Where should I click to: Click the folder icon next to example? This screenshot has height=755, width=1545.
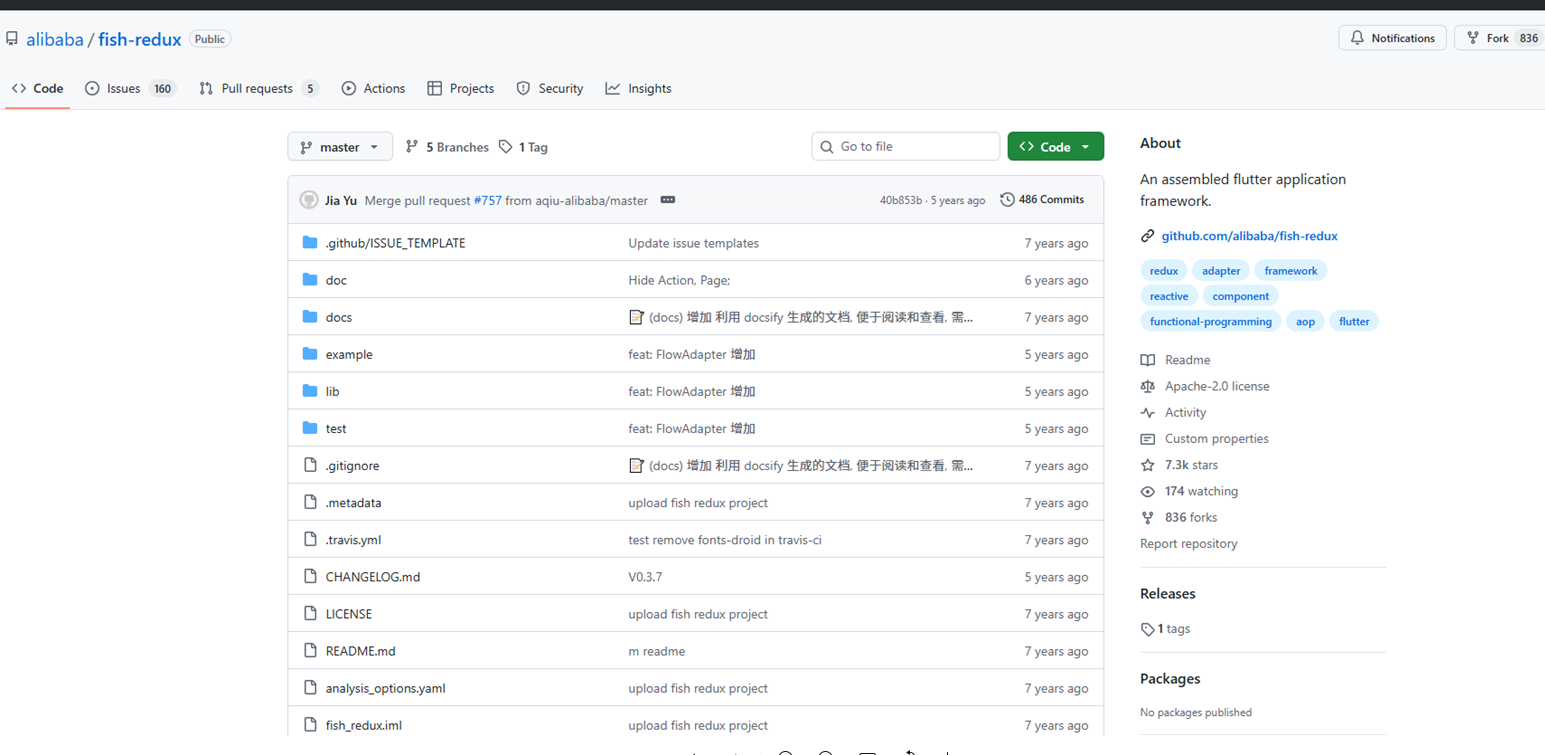[310, 354]
